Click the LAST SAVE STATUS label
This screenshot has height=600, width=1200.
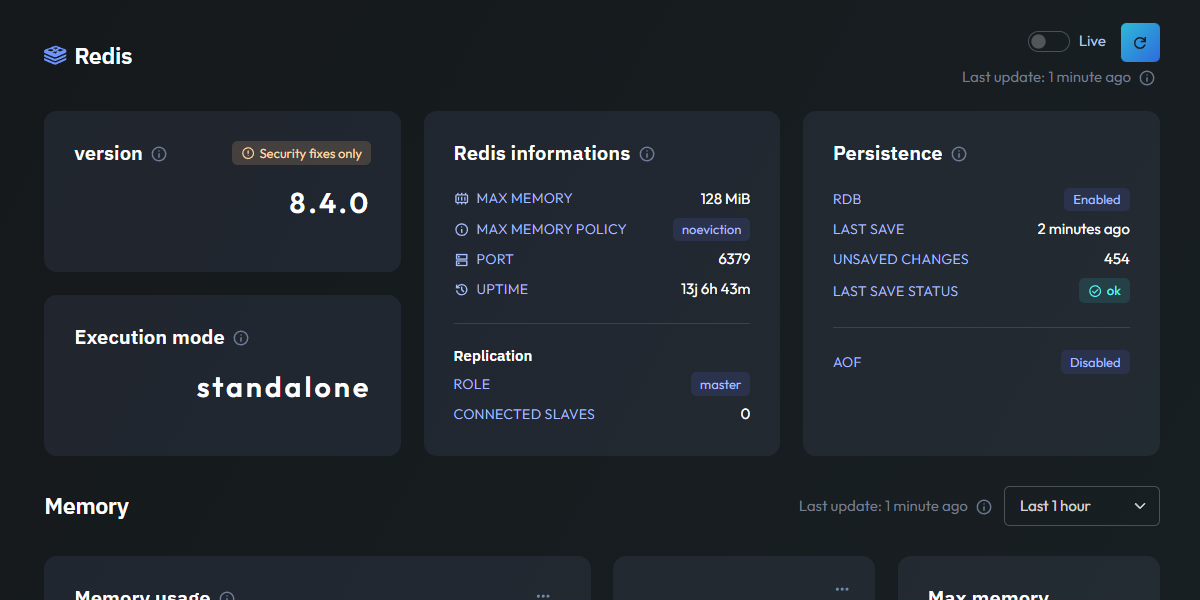click(x=896, y=291)
